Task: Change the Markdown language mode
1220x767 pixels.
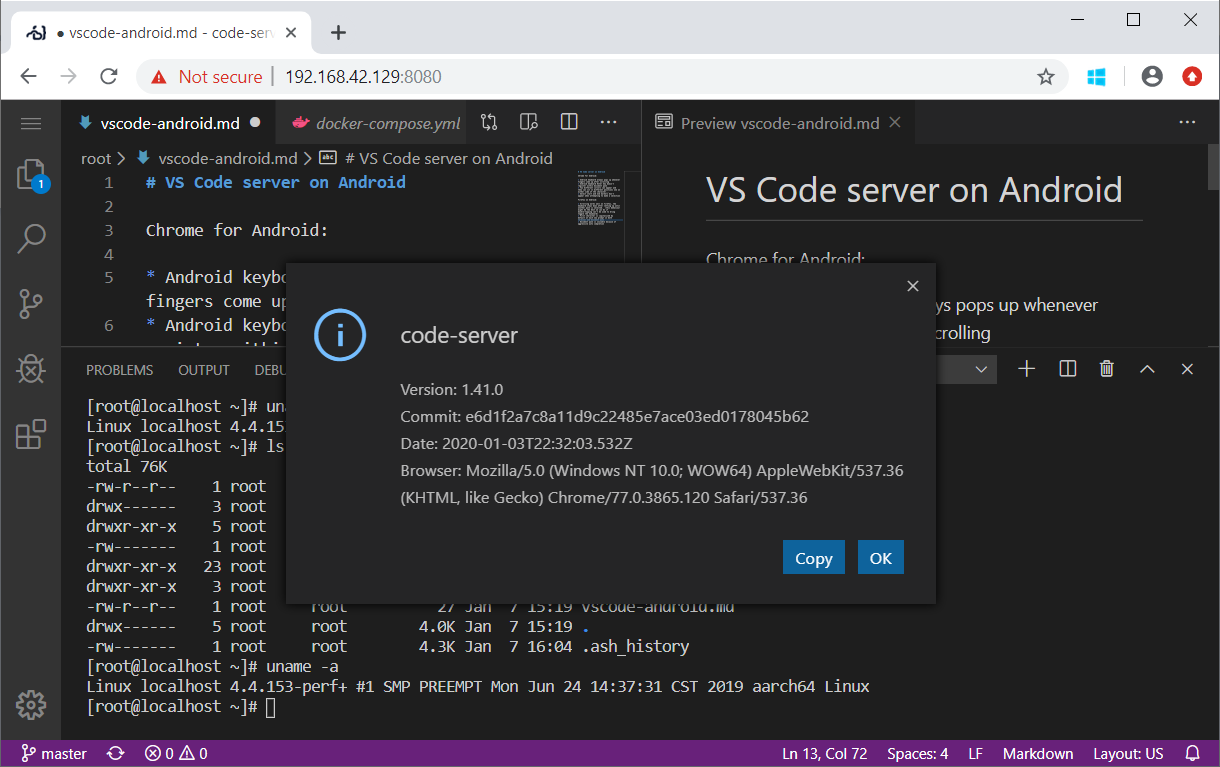Action: 1038,754
